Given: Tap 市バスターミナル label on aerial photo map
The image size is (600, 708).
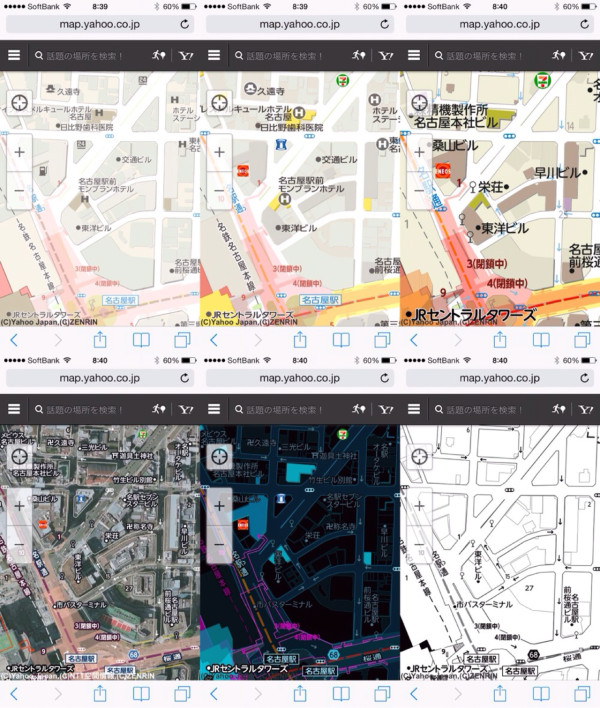Looking at the screenshot, I should (x=79, y=604).
